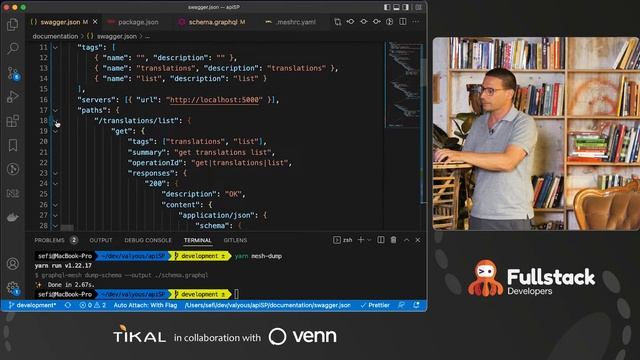Switch to the schema.graphql editor tab
This screenshot has height=360, width=640.
(217, 22)
